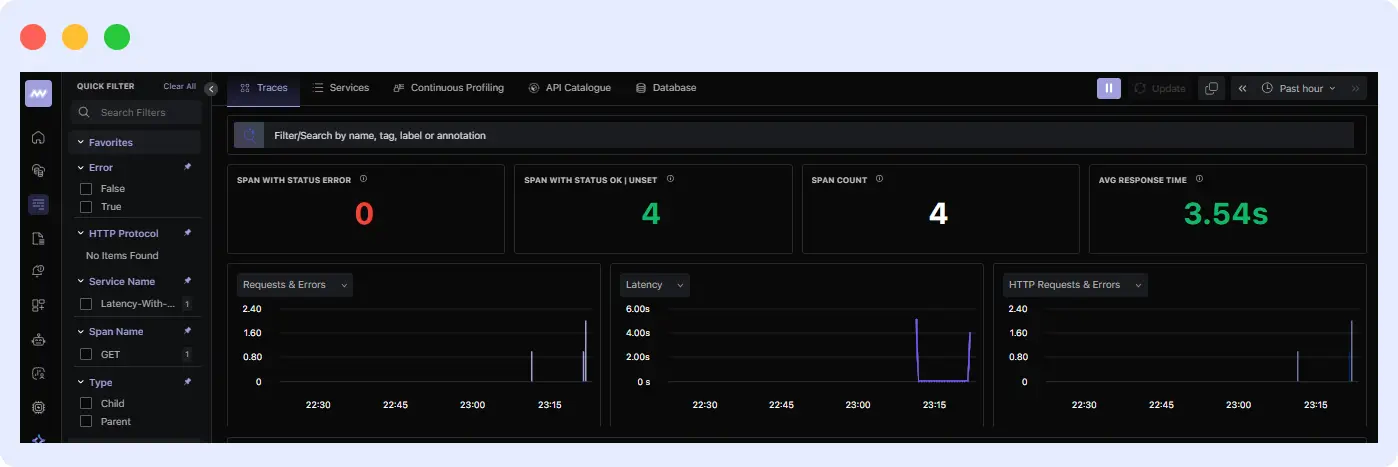Enable the GET span name checkbox
1398x467 pixels.
tap(86, 354)
